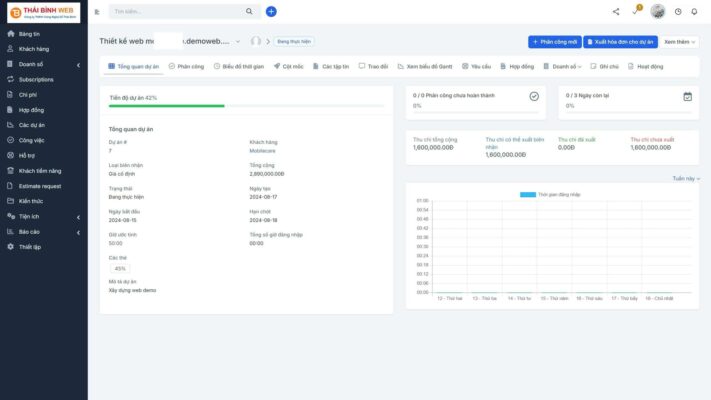
Task: Click the Đang thực hiện status badge
Action: pyautogui.click(x=294, y=41)
